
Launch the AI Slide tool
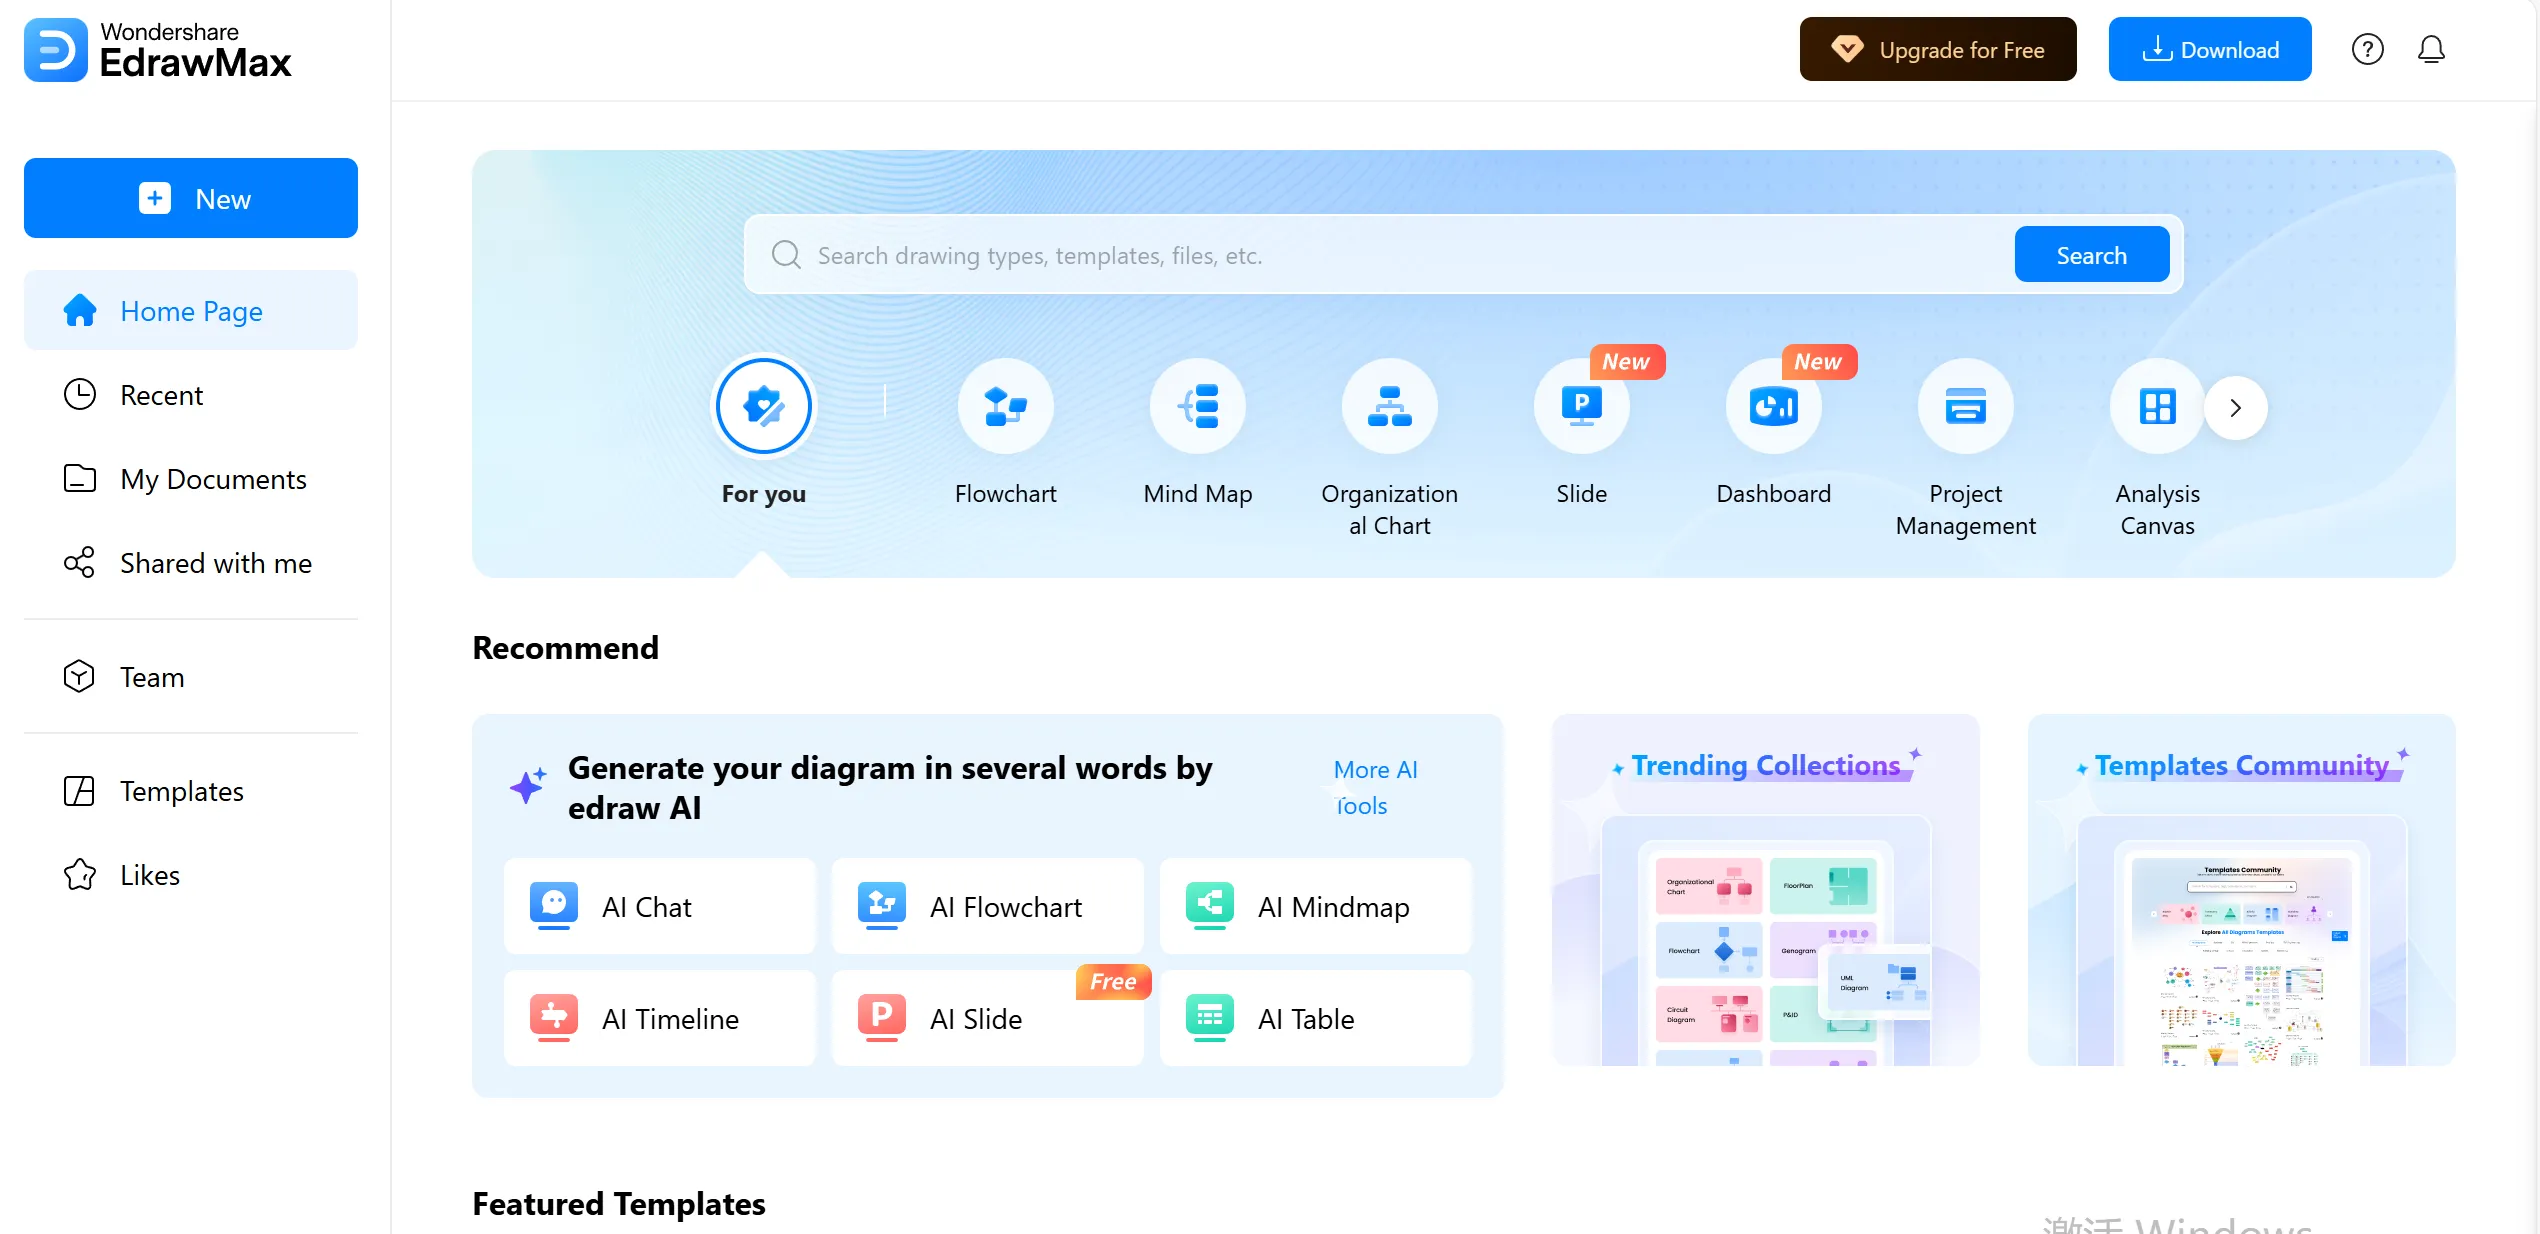pyautogui.click(x=986, y=1018)
